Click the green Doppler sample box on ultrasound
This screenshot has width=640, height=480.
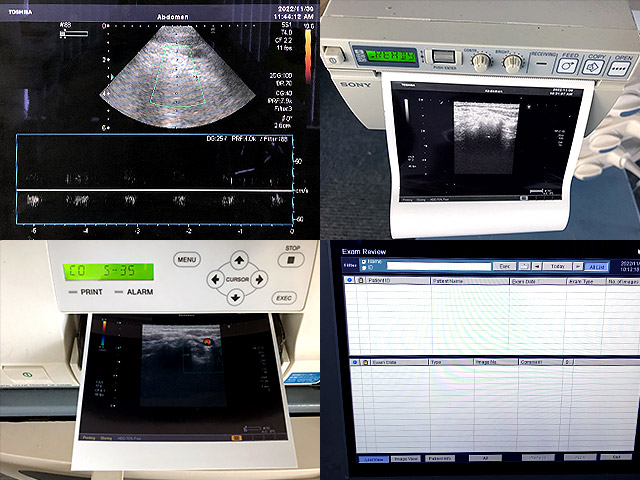tap(177, 76)
